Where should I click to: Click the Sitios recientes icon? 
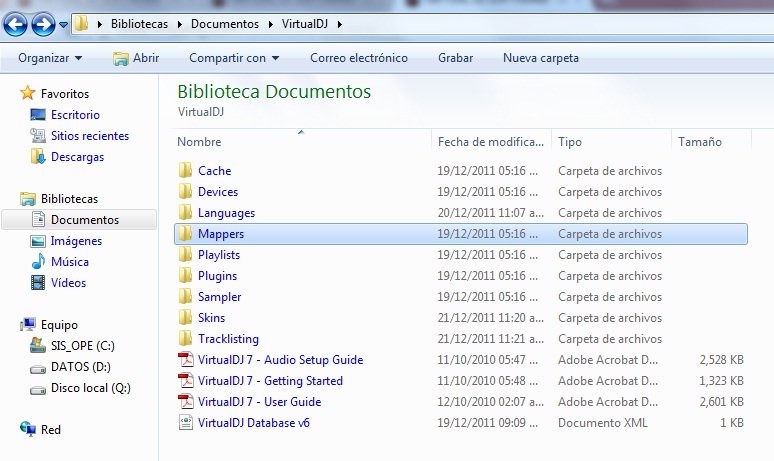(x=38, y=135)
